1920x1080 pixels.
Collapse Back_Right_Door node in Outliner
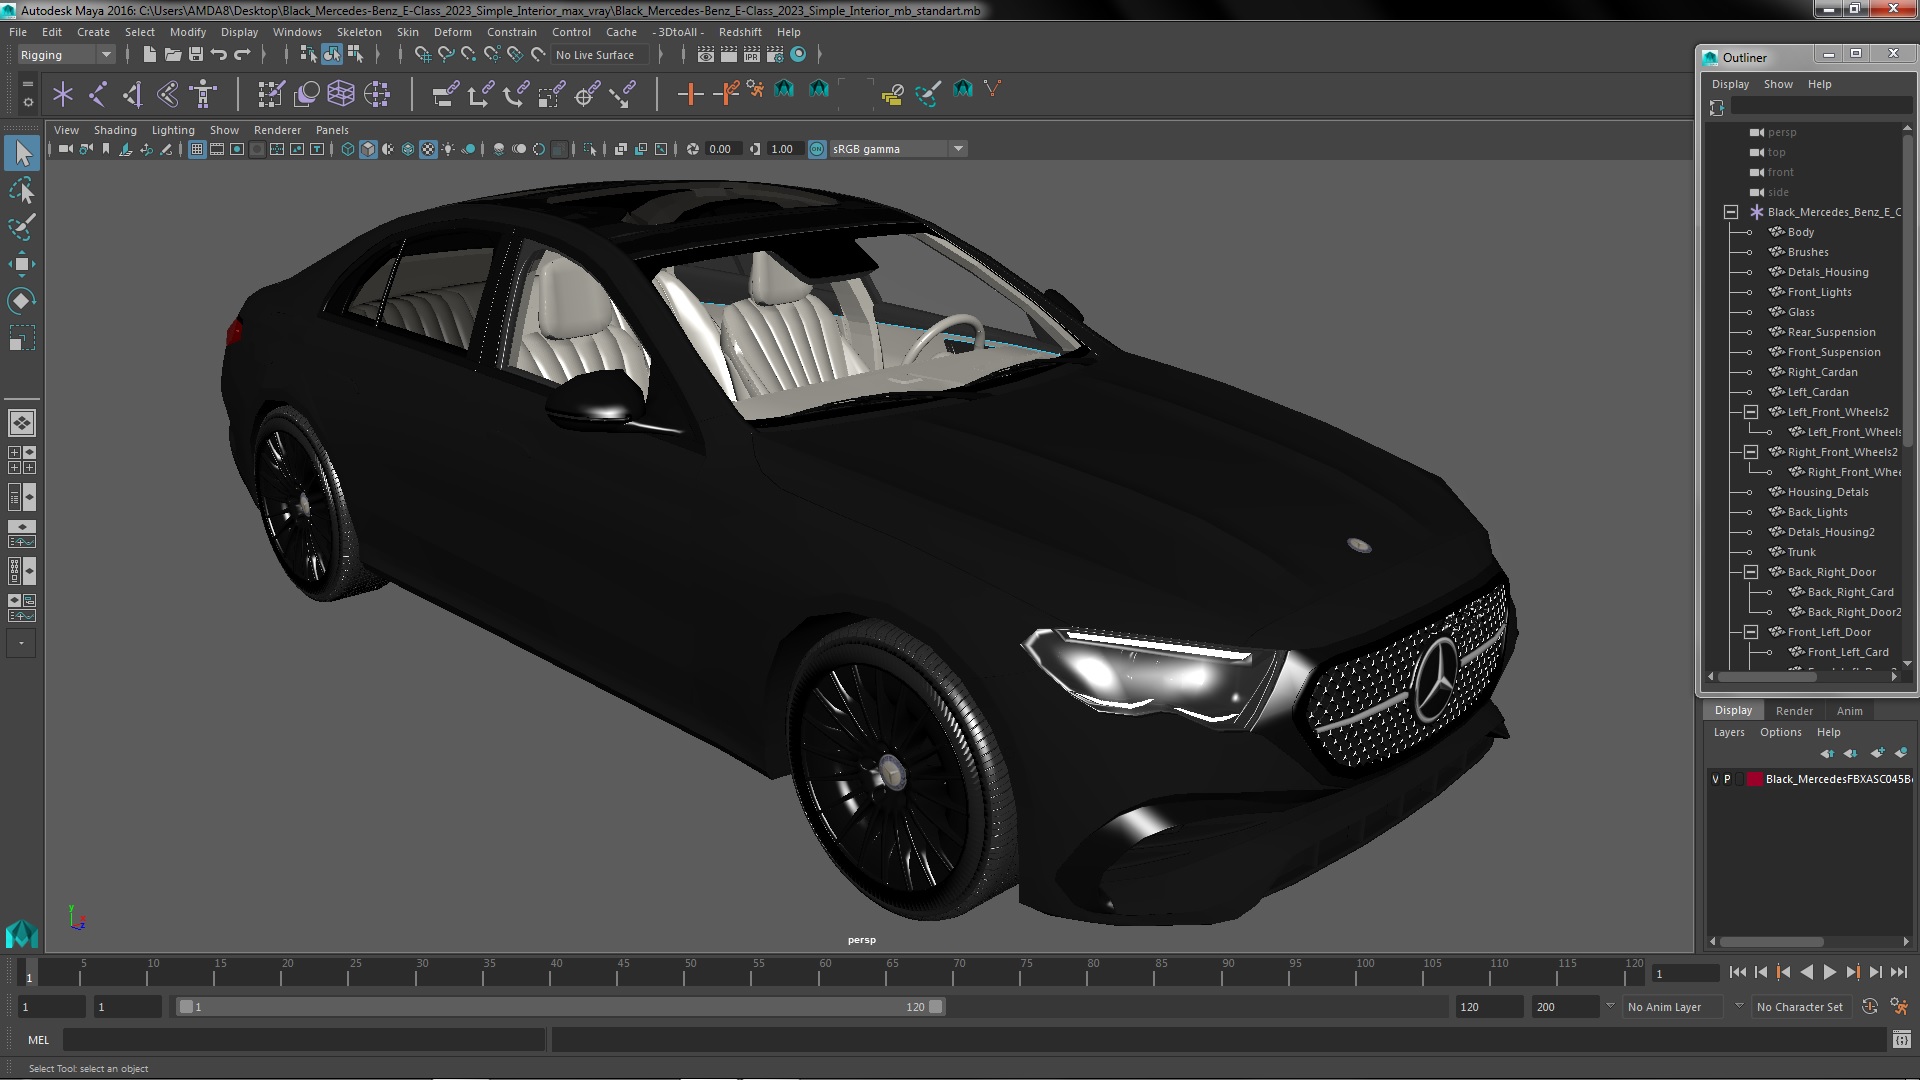[1751, 572]
